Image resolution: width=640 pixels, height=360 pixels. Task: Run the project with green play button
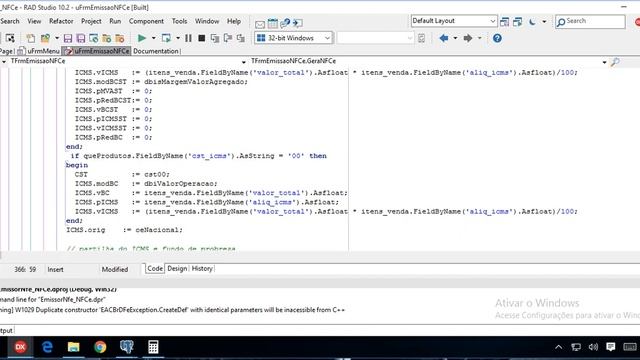(x=142, y=38)
